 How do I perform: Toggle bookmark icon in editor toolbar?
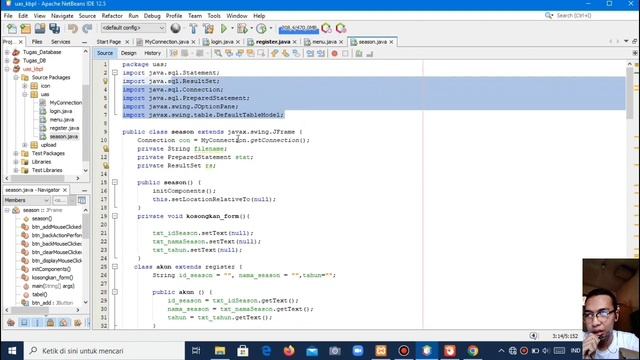296,53
